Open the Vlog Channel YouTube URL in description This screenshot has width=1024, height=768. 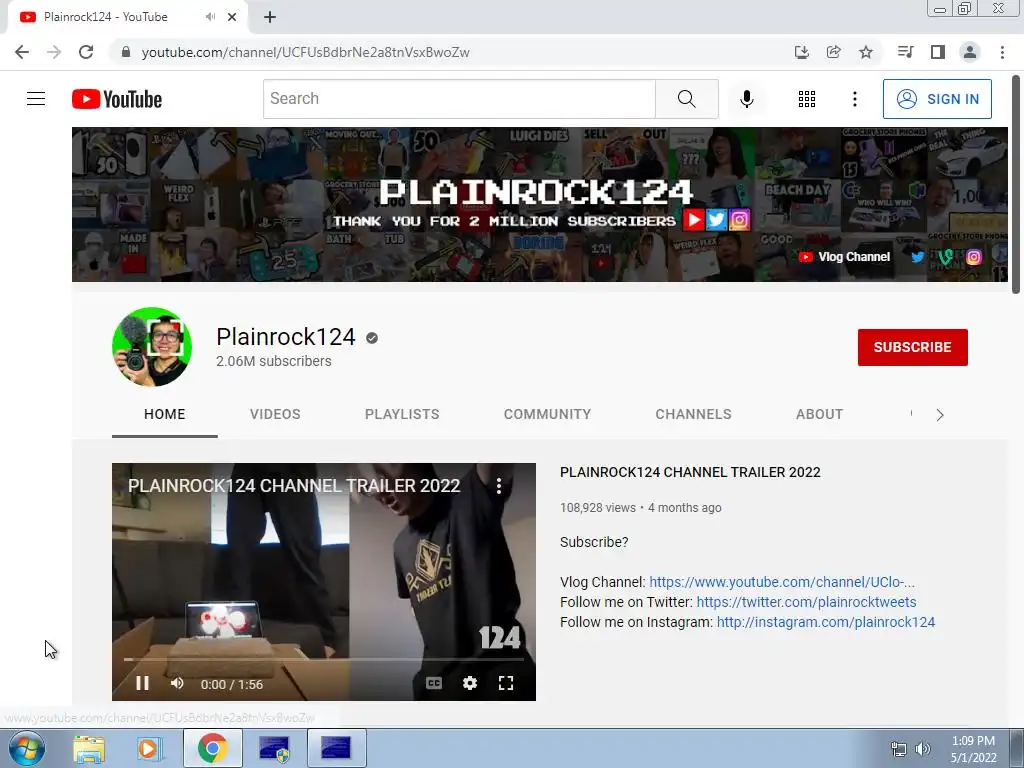click(x=782, y=582)
